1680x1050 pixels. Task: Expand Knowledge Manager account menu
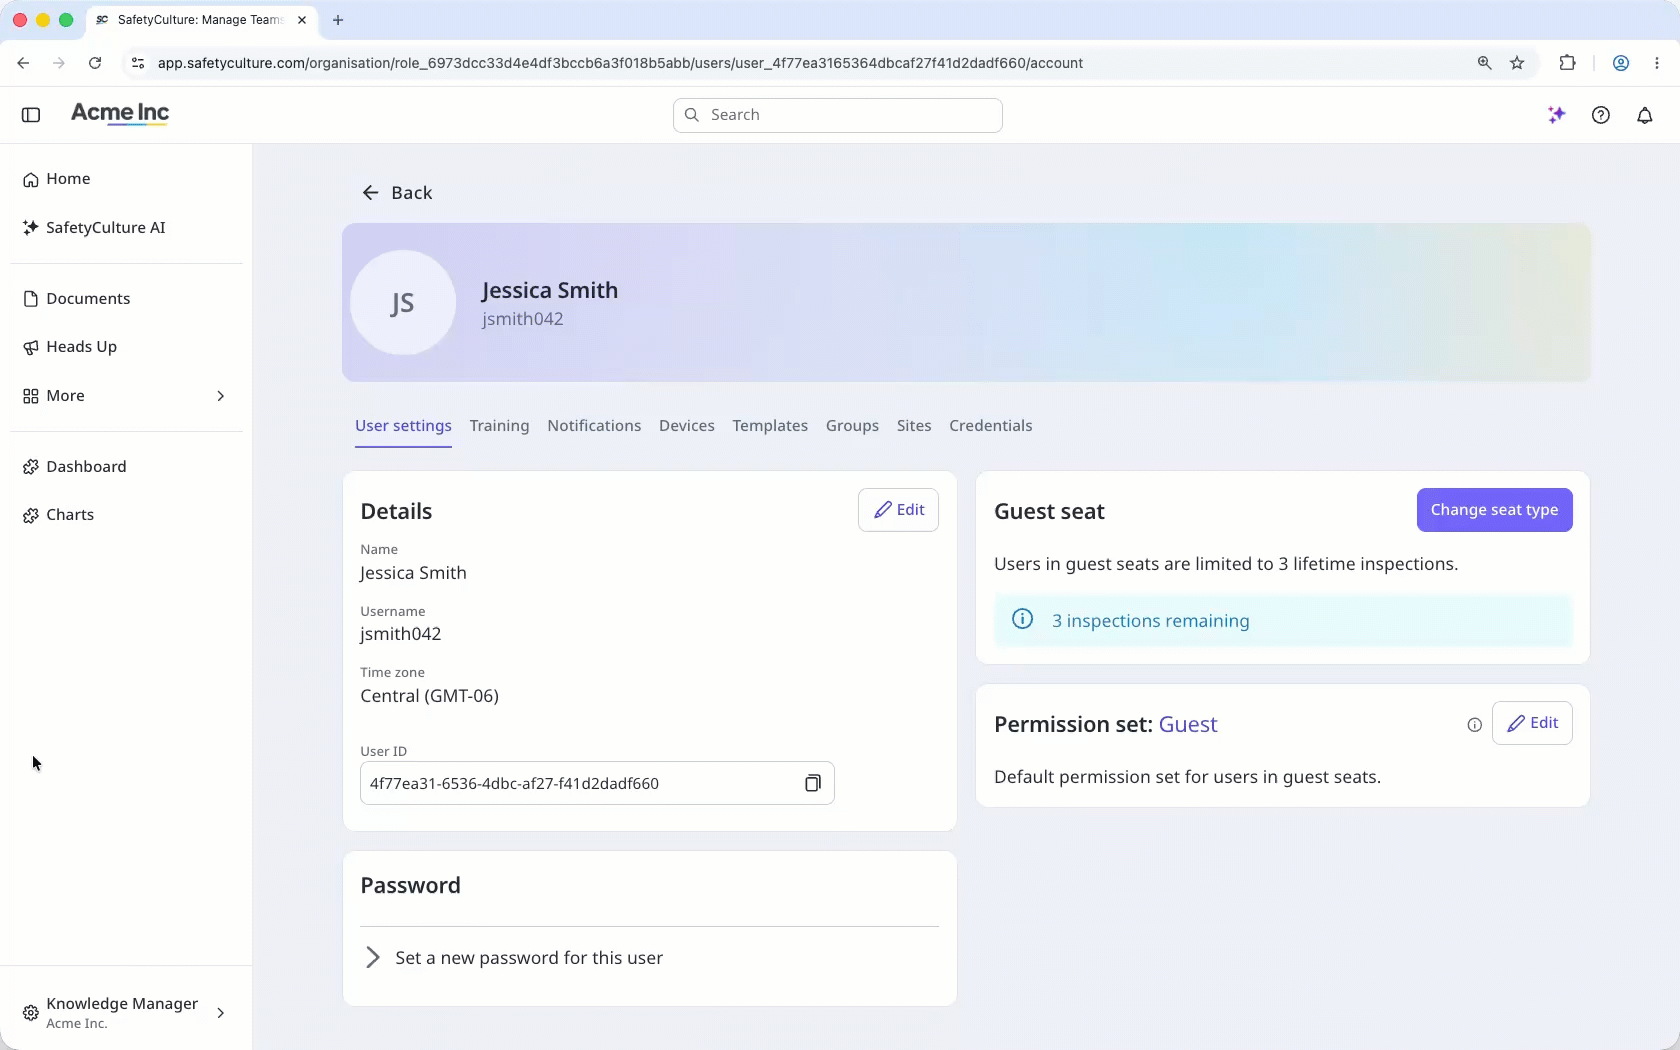(x=126, y=1012)
